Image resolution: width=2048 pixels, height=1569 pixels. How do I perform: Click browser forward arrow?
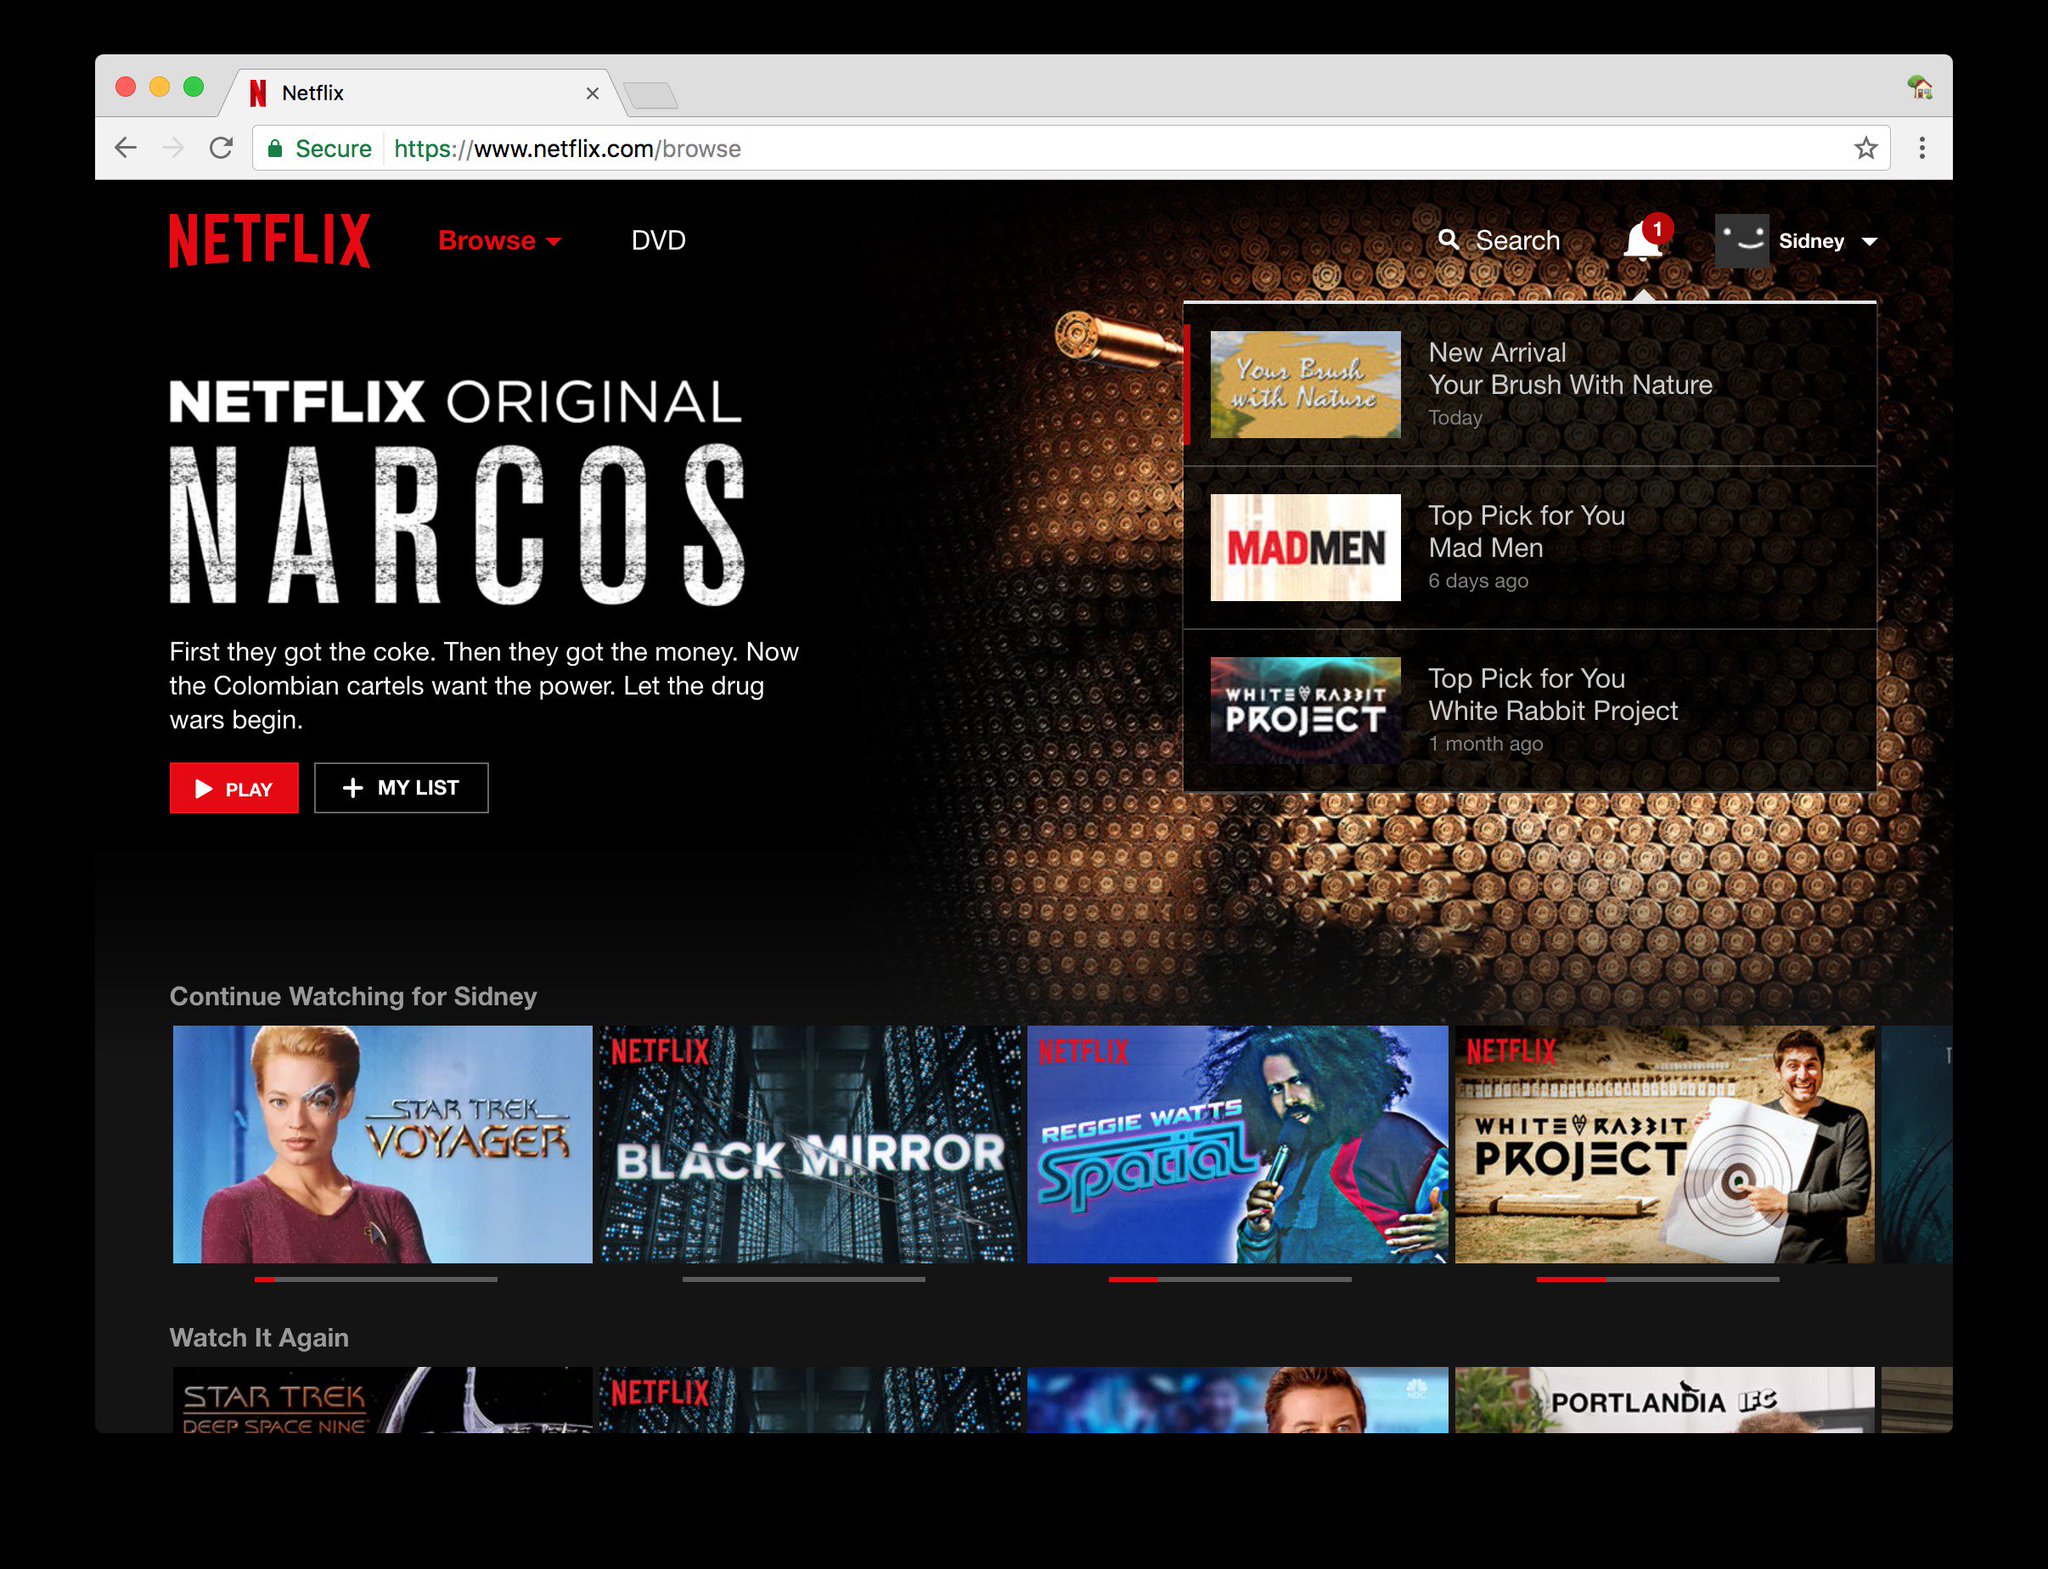pyautogui.click(x=173, y=148)
